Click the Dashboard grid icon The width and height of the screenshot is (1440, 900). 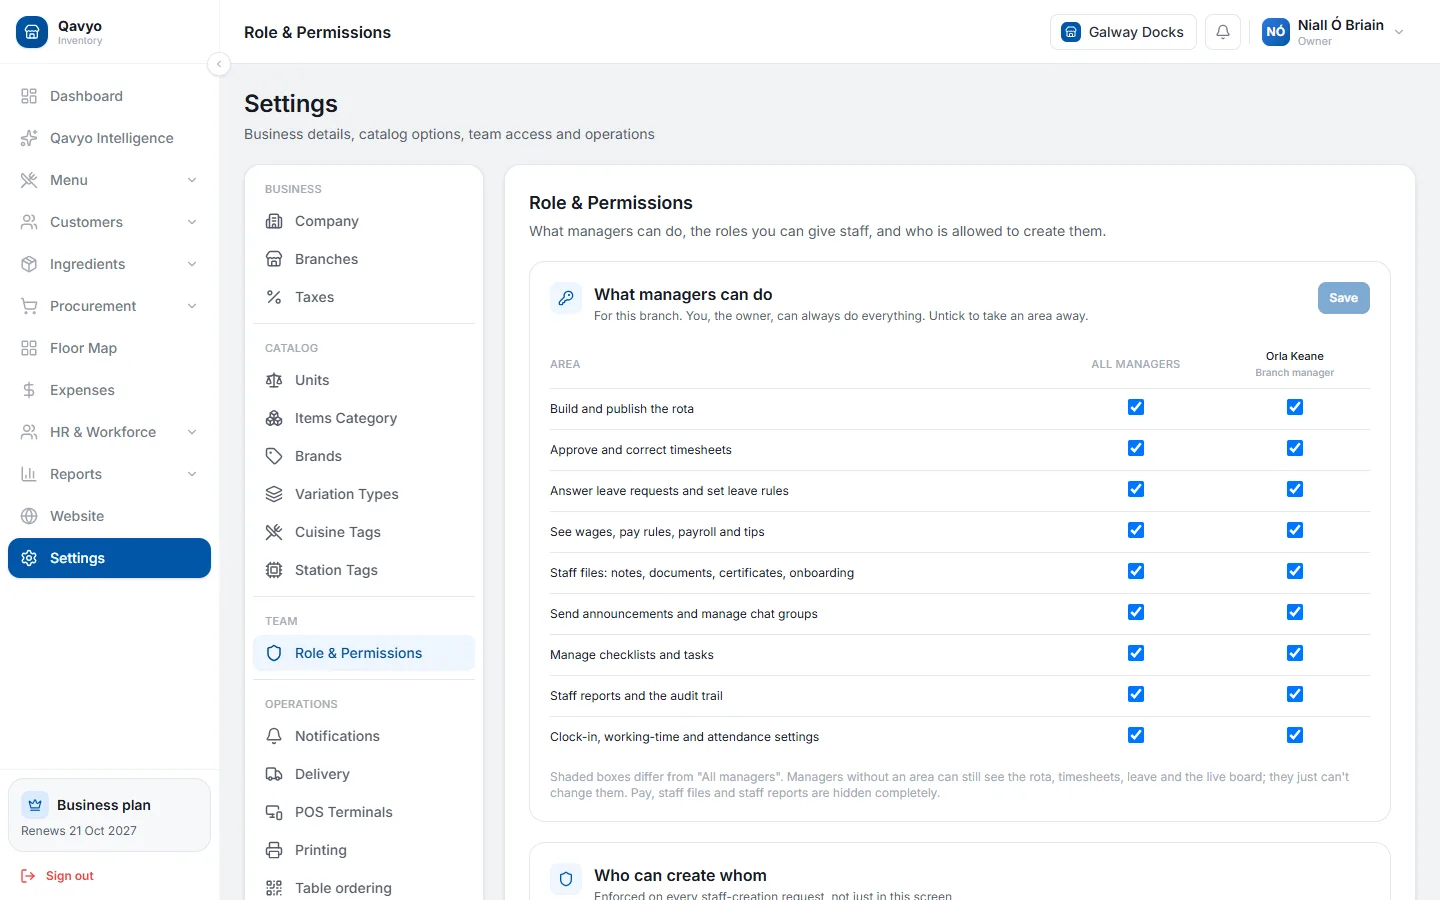point(29,96)
